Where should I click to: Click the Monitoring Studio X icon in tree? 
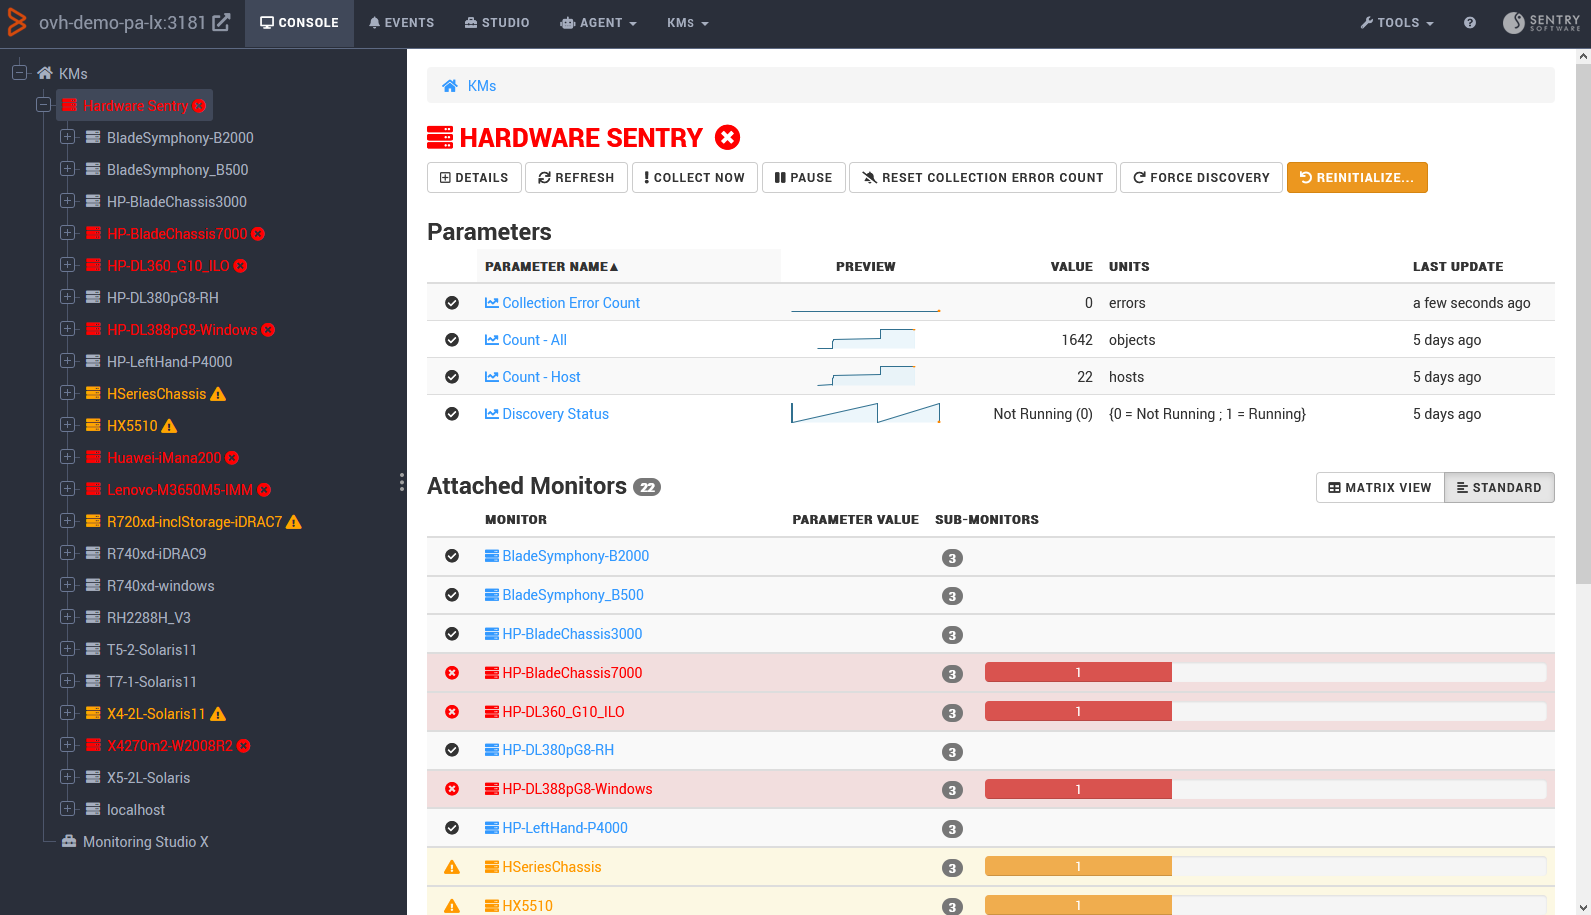69,842
